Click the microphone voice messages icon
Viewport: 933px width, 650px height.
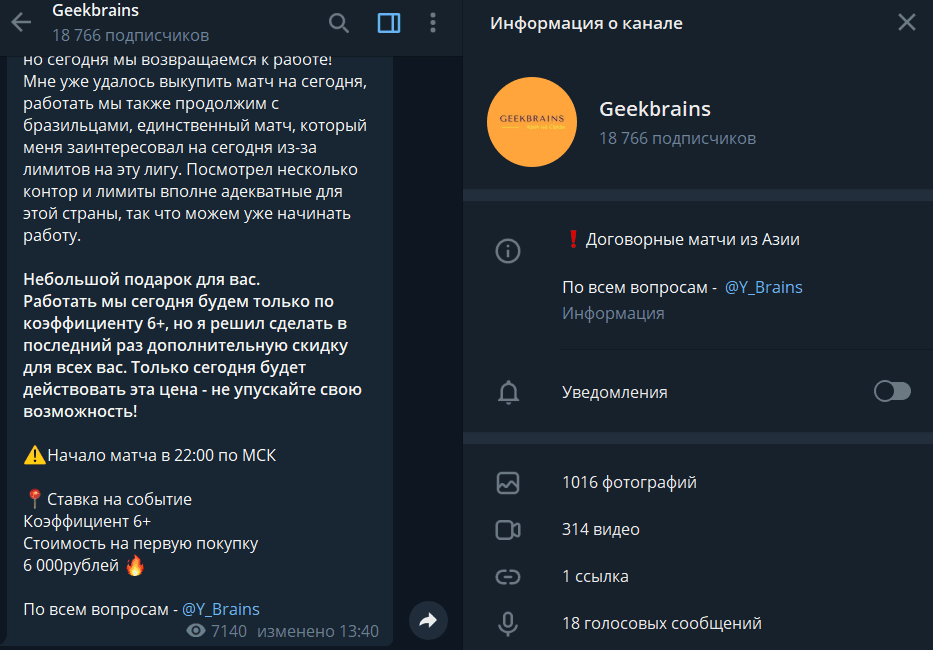coord(508,623)
